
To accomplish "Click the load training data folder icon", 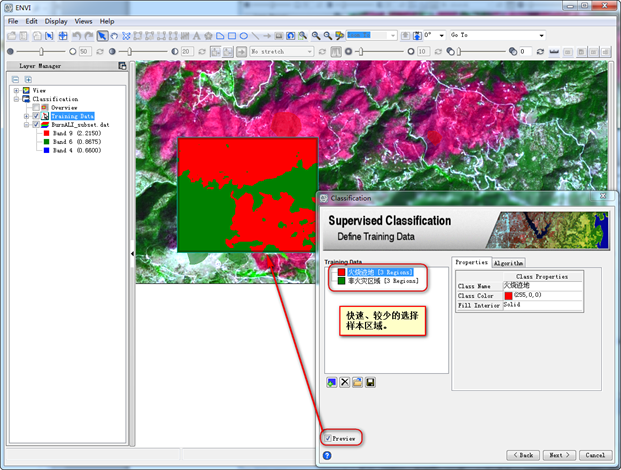I will point(357,382).
